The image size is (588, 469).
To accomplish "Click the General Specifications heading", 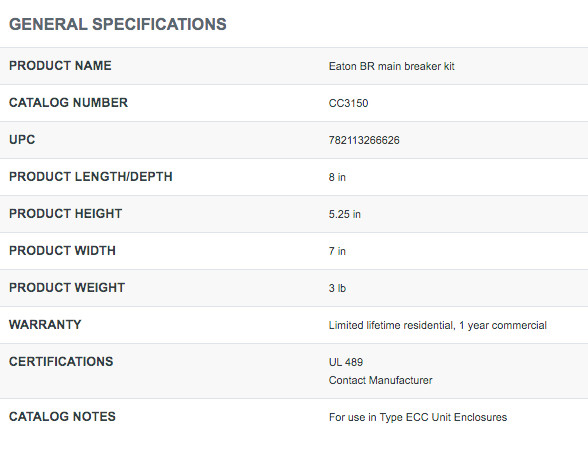I will point(118,24).
